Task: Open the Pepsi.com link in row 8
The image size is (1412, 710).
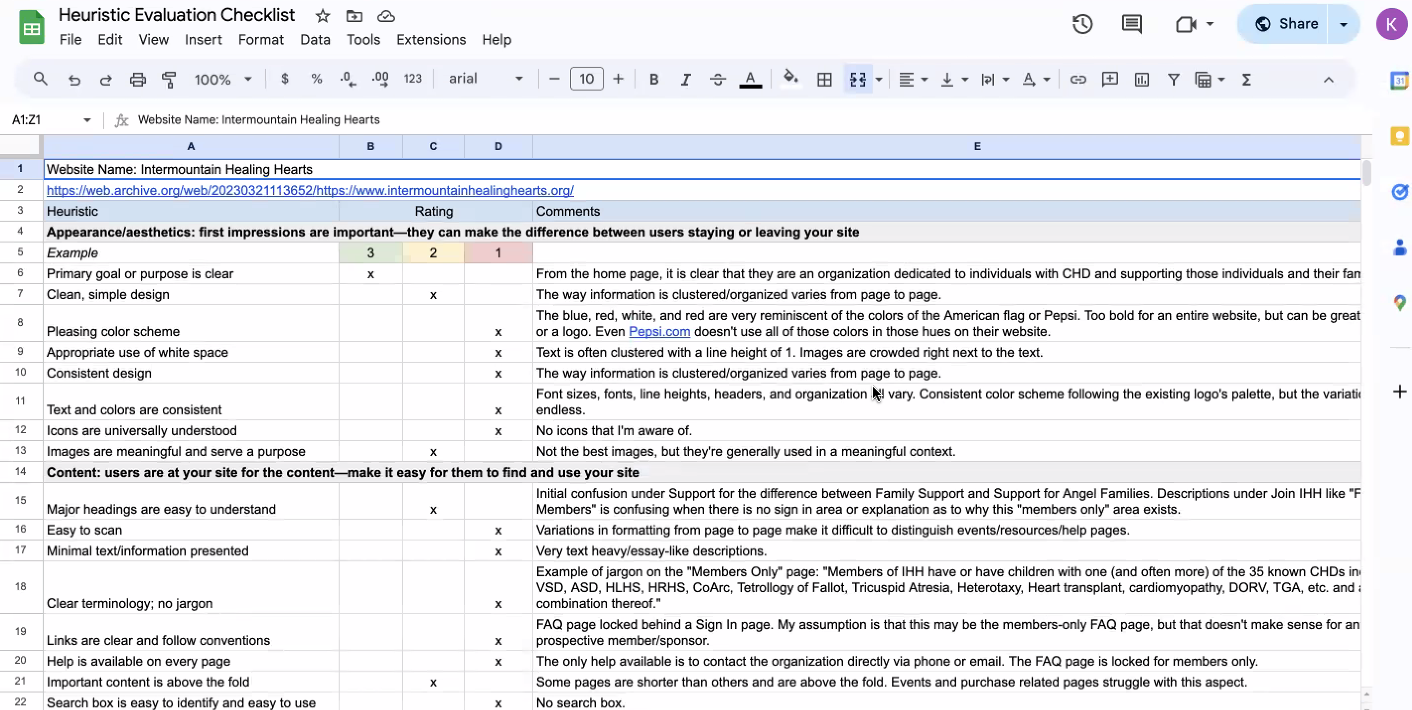Action: [659, 332]
